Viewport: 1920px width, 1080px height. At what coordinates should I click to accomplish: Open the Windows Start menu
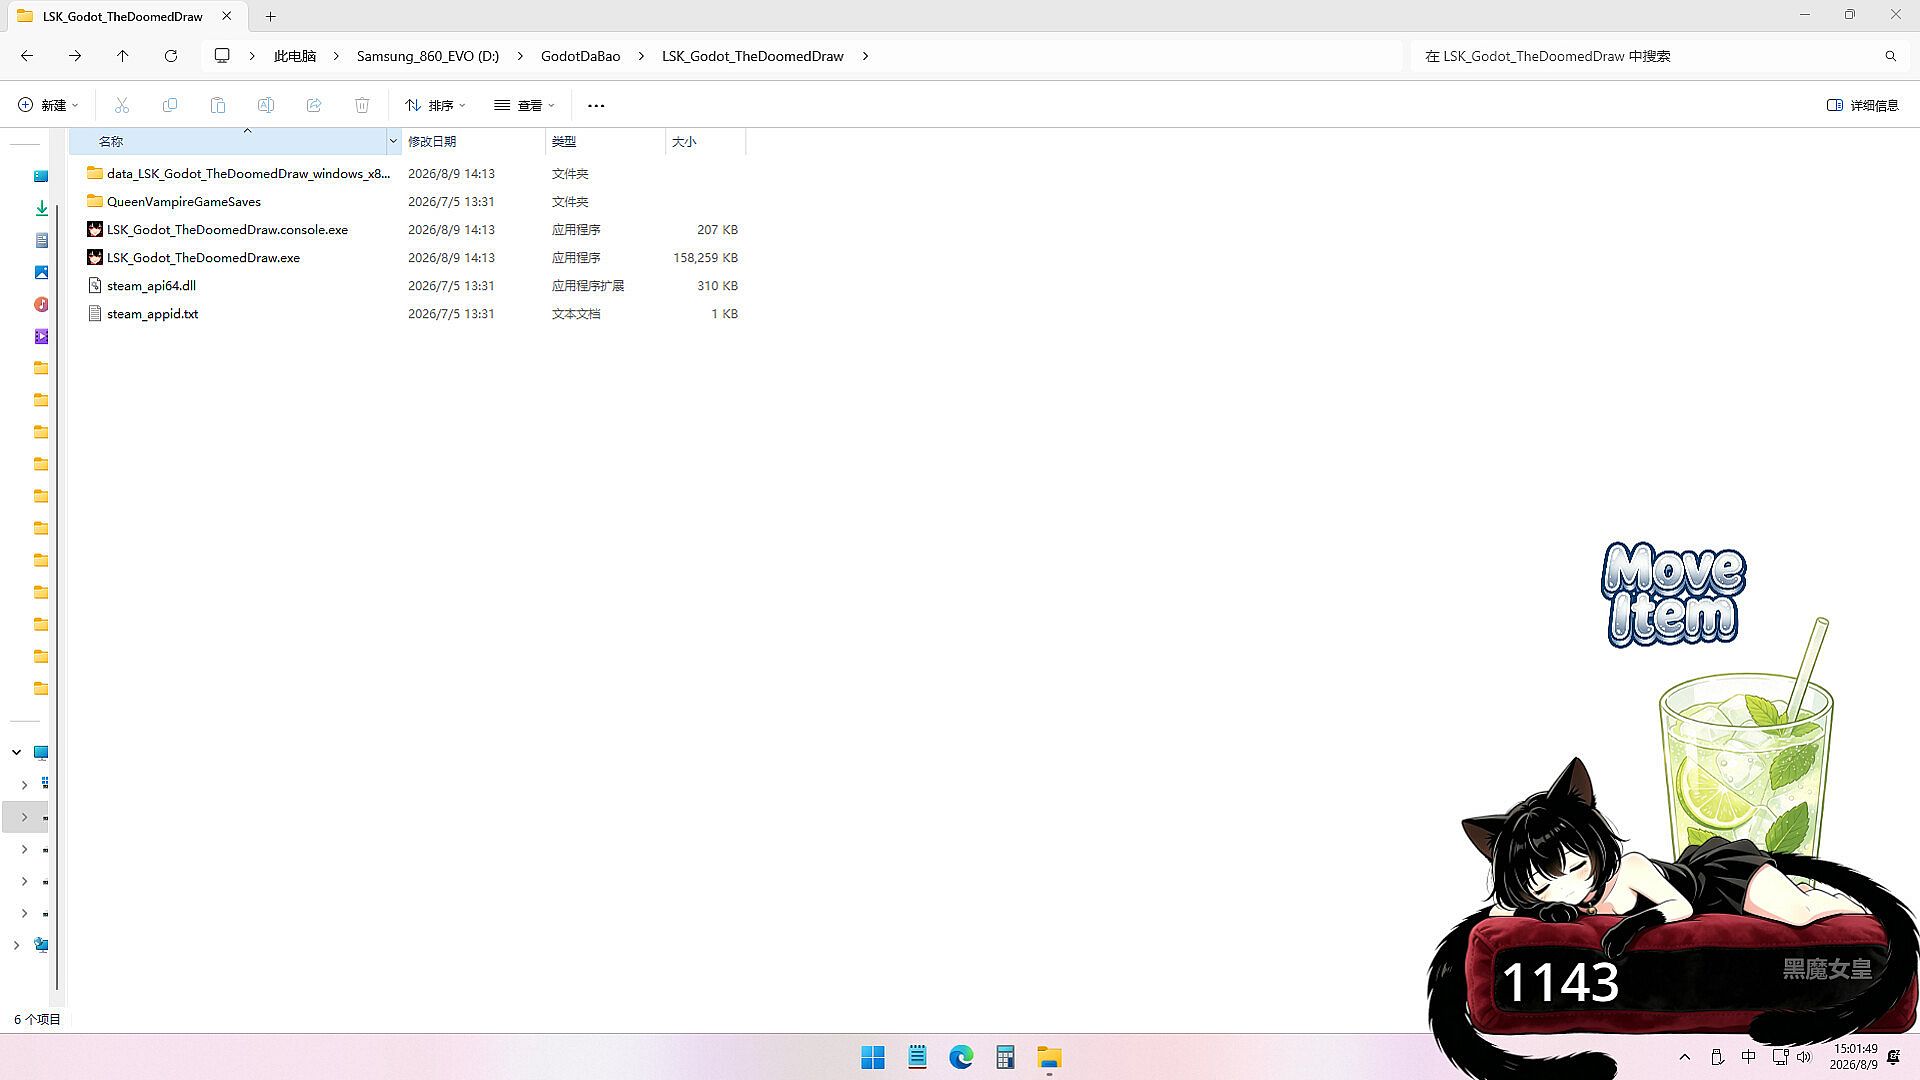873,1057
